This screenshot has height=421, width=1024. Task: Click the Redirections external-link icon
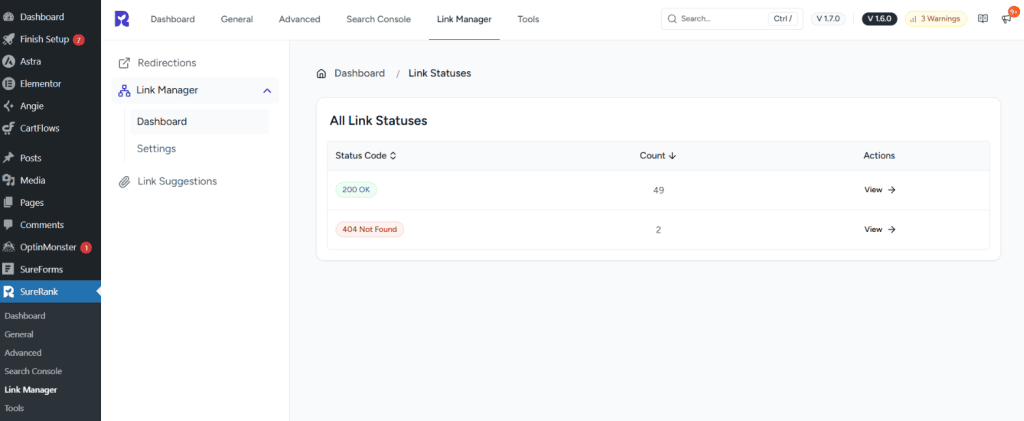point(124,63)
